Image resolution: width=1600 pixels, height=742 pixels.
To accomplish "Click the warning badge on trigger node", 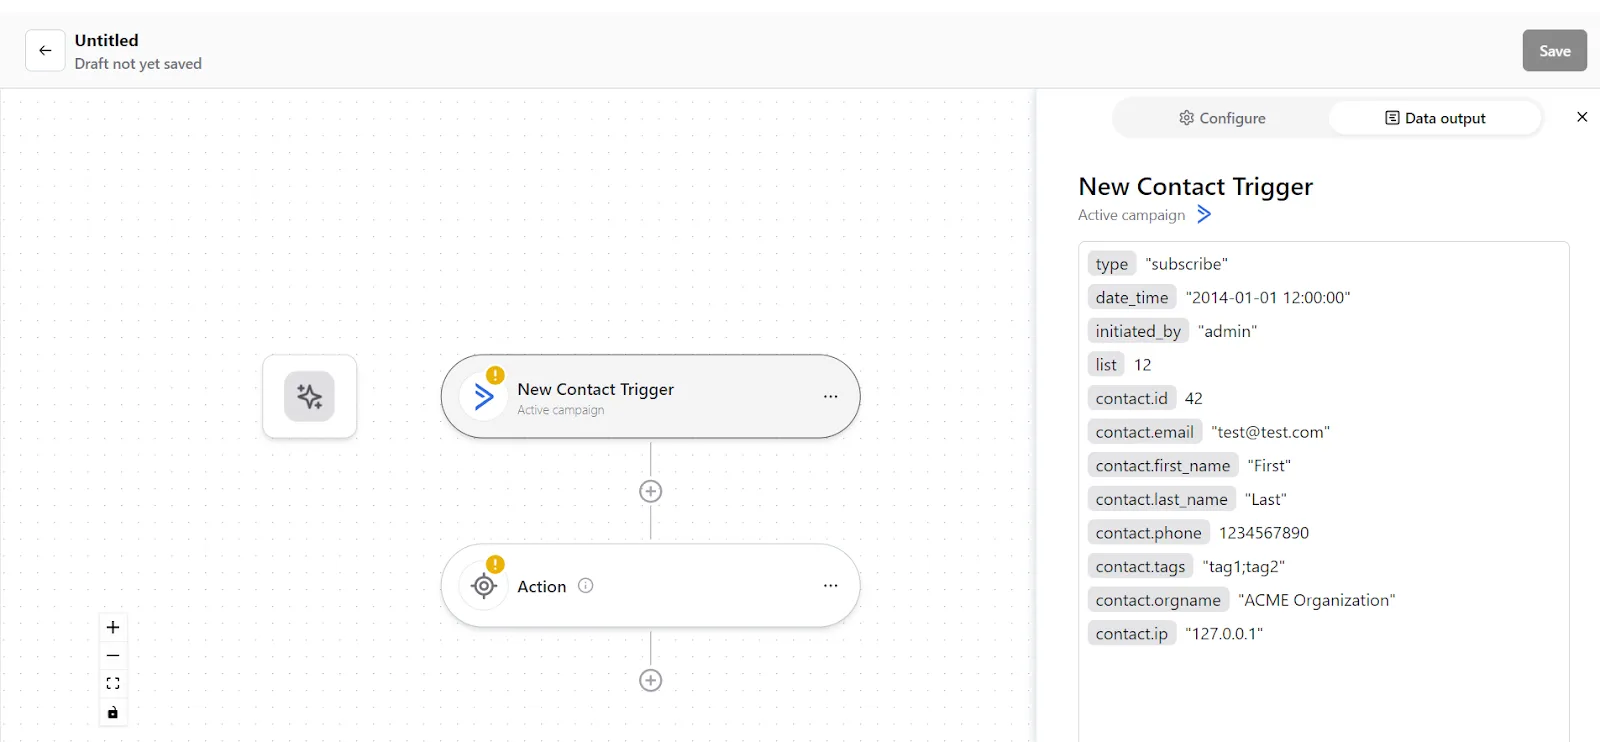I will pyautogui.click(x=495, y=376).
